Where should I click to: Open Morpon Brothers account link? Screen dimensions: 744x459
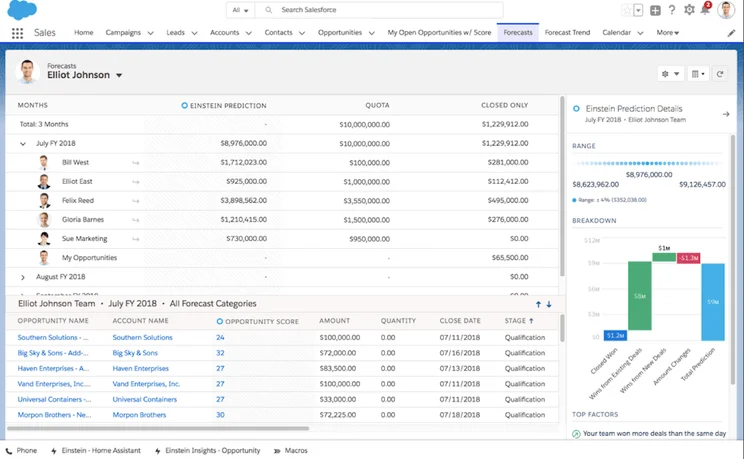coord(139,415)
